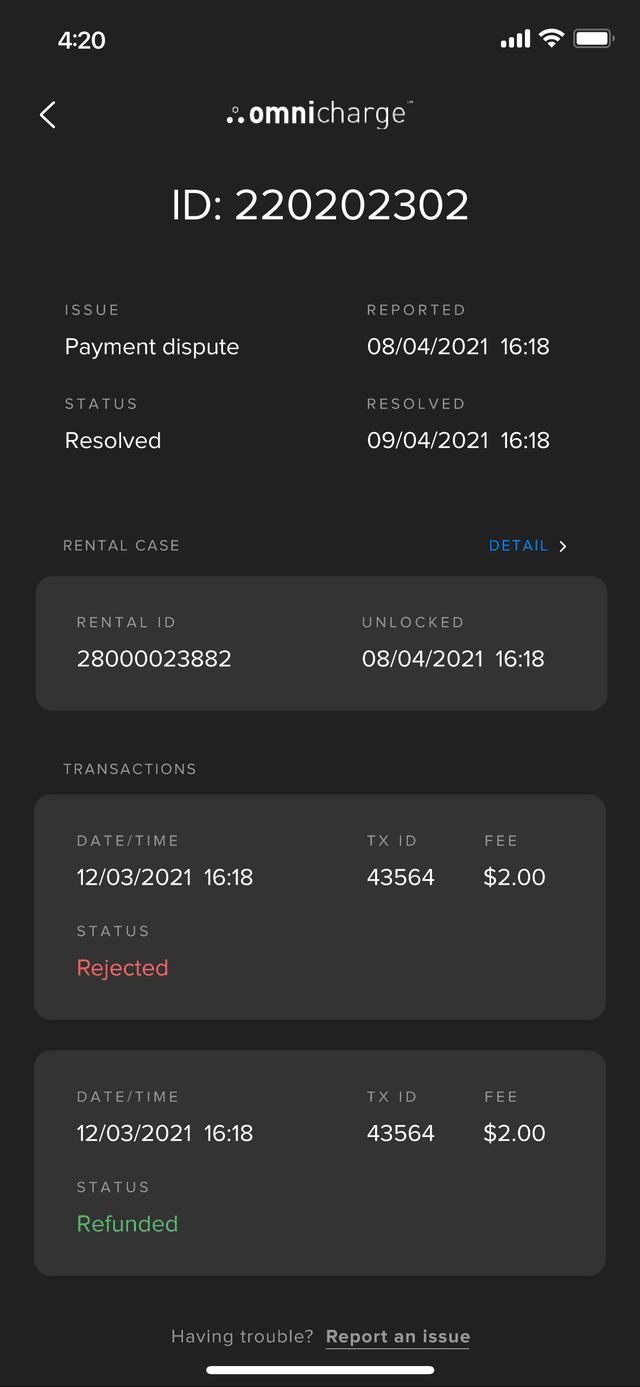Tap the Omnicharge logo
Image resolution: width=640 pixels, height=1387 pixels.
[x=319, y=115]
